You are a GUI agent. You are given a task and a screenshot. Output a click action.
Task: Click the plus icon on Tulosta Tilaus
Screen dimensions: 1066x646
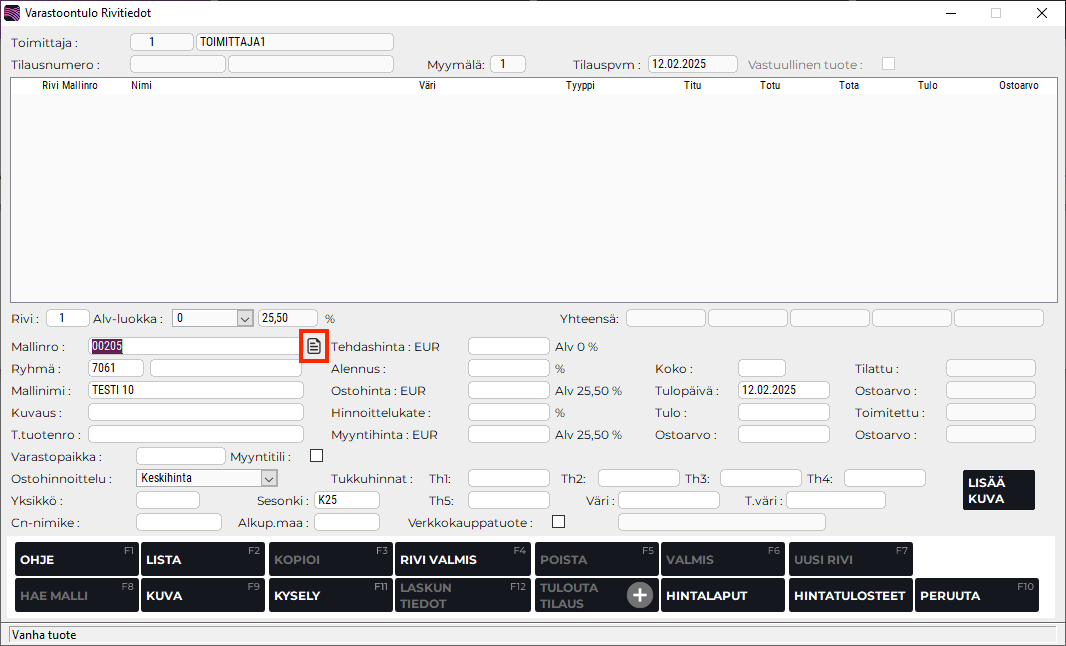point(639,595)
